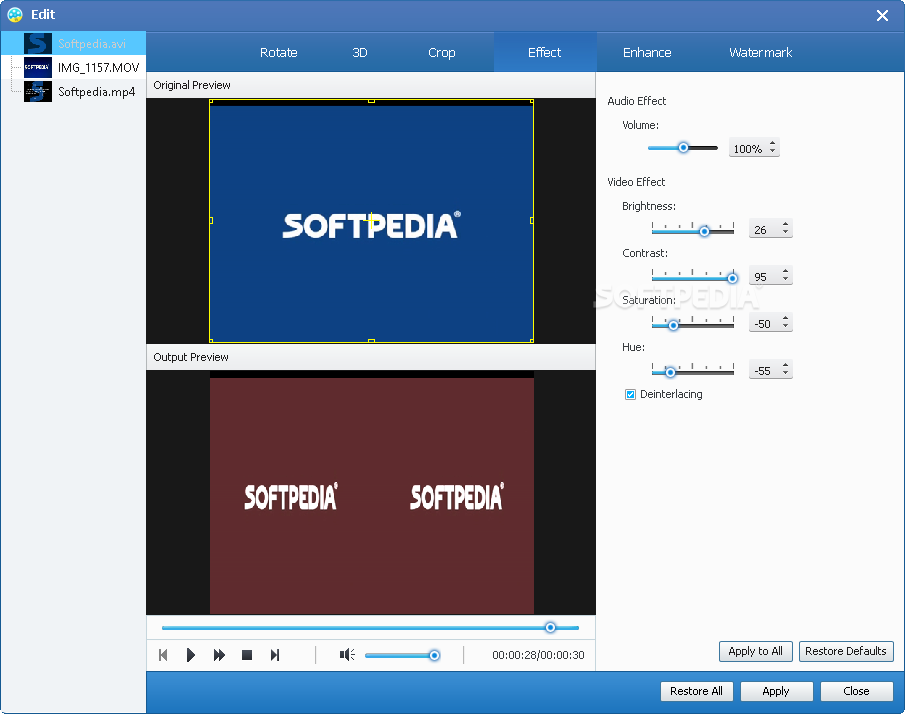The image size is (905, 714).
Task: Increase Contrast using up arrow
Action: point(786,271)
